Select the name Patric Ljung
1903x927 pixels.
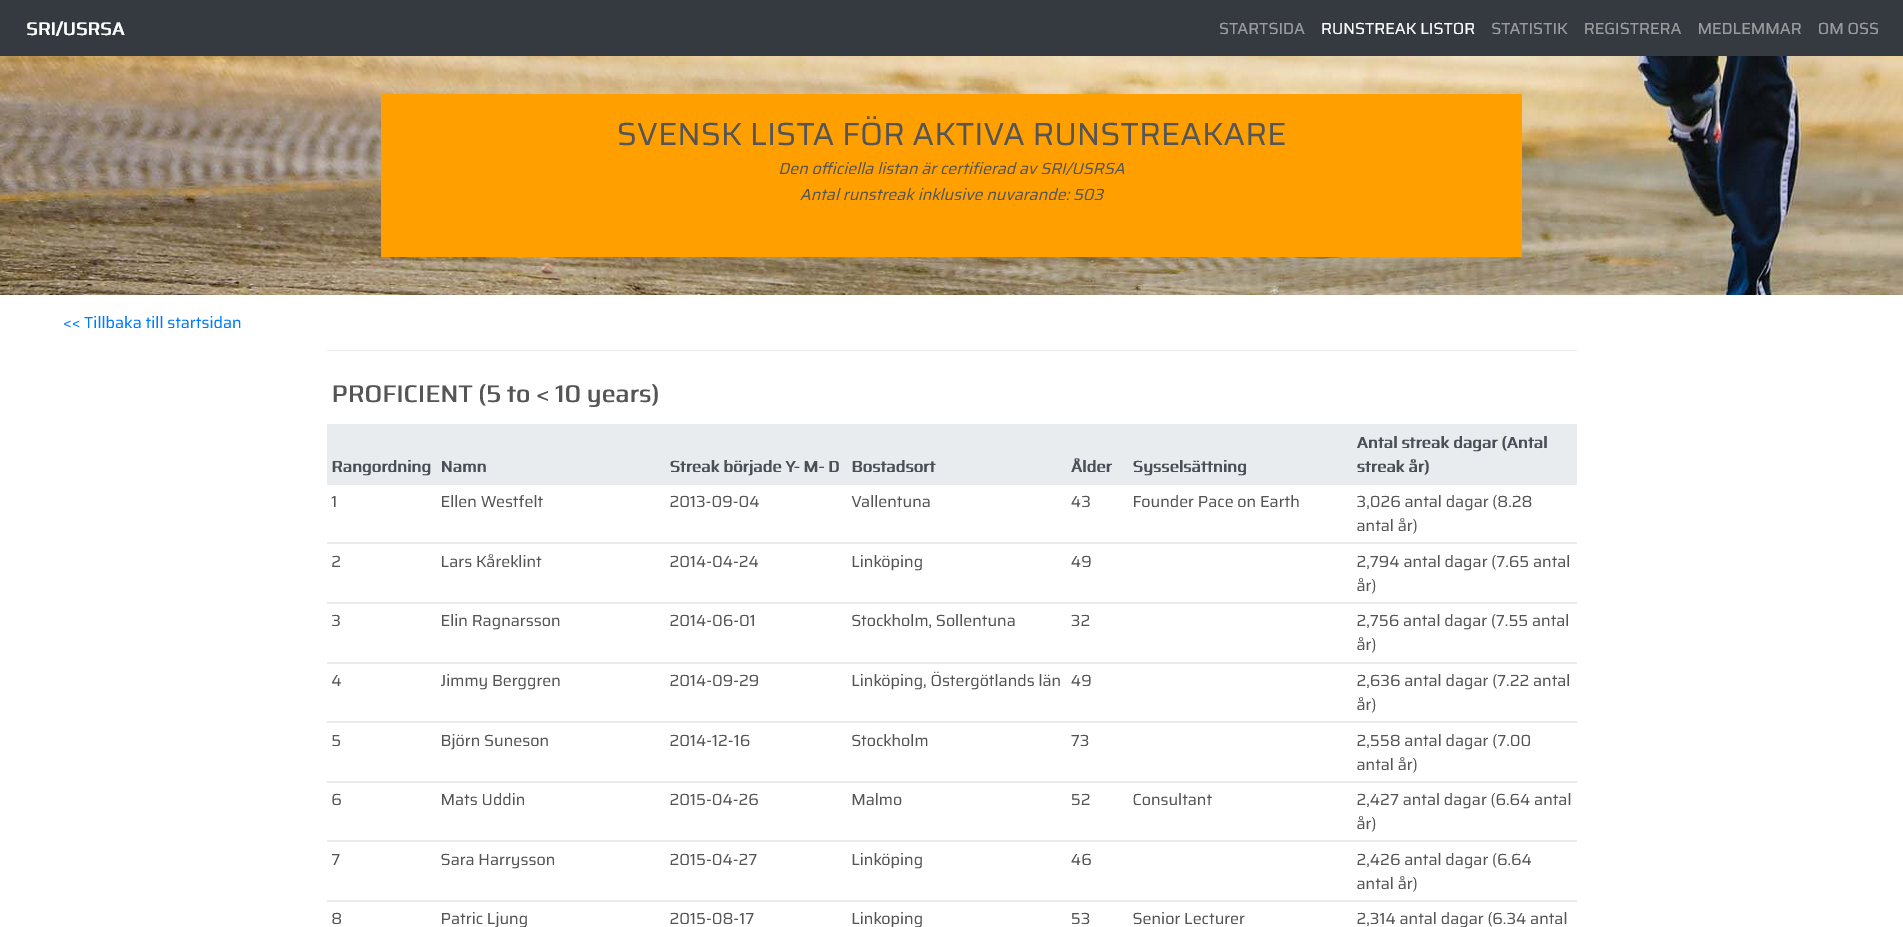[484, 918]
